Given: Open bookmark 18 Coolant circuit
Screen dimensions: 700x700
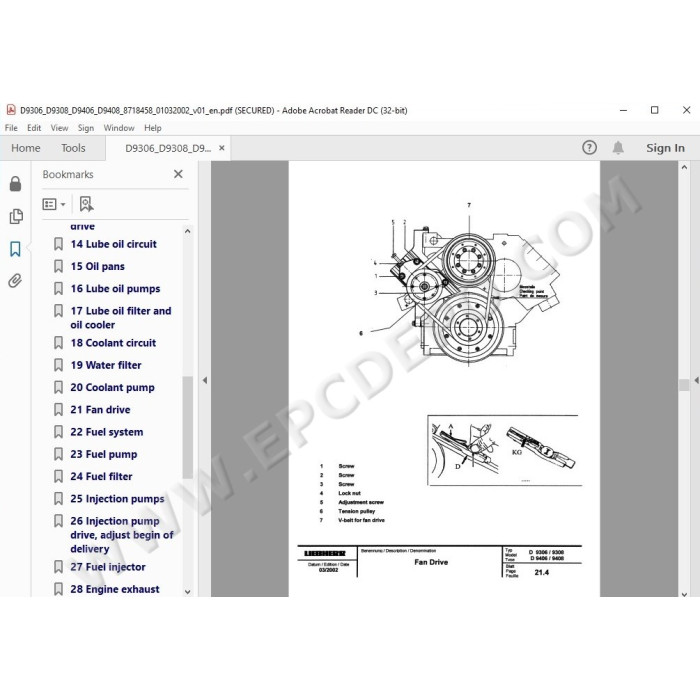Looking at the screenshot, I should tap(113, 342).
